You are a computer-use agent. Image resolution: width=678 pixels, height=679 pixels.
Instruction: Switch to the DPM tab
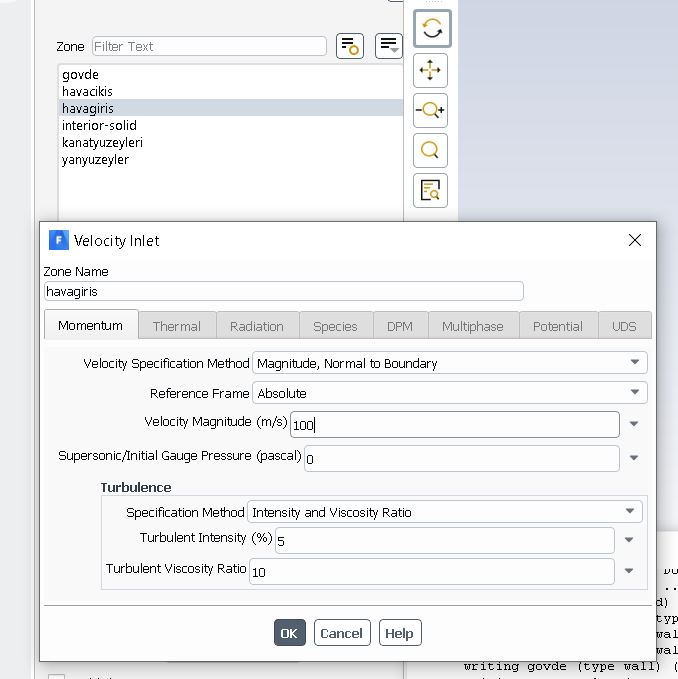tap(400, 326)
